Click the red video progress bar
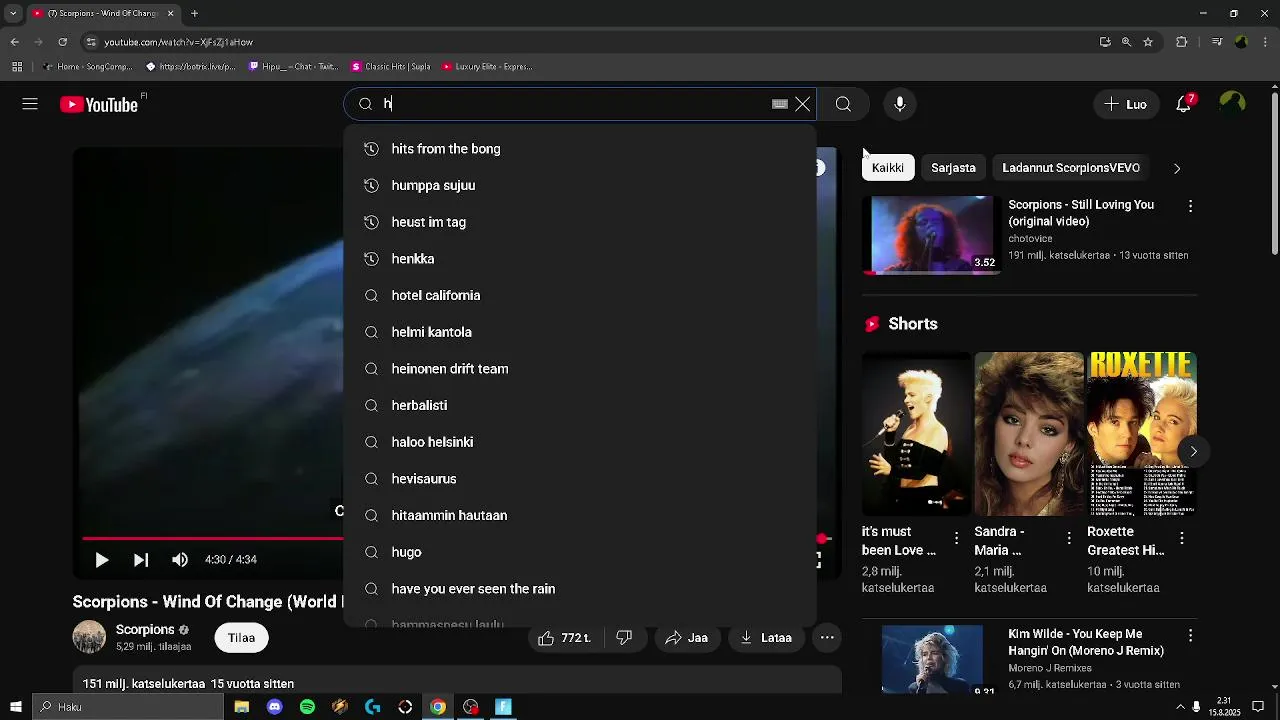 (212, 538)
